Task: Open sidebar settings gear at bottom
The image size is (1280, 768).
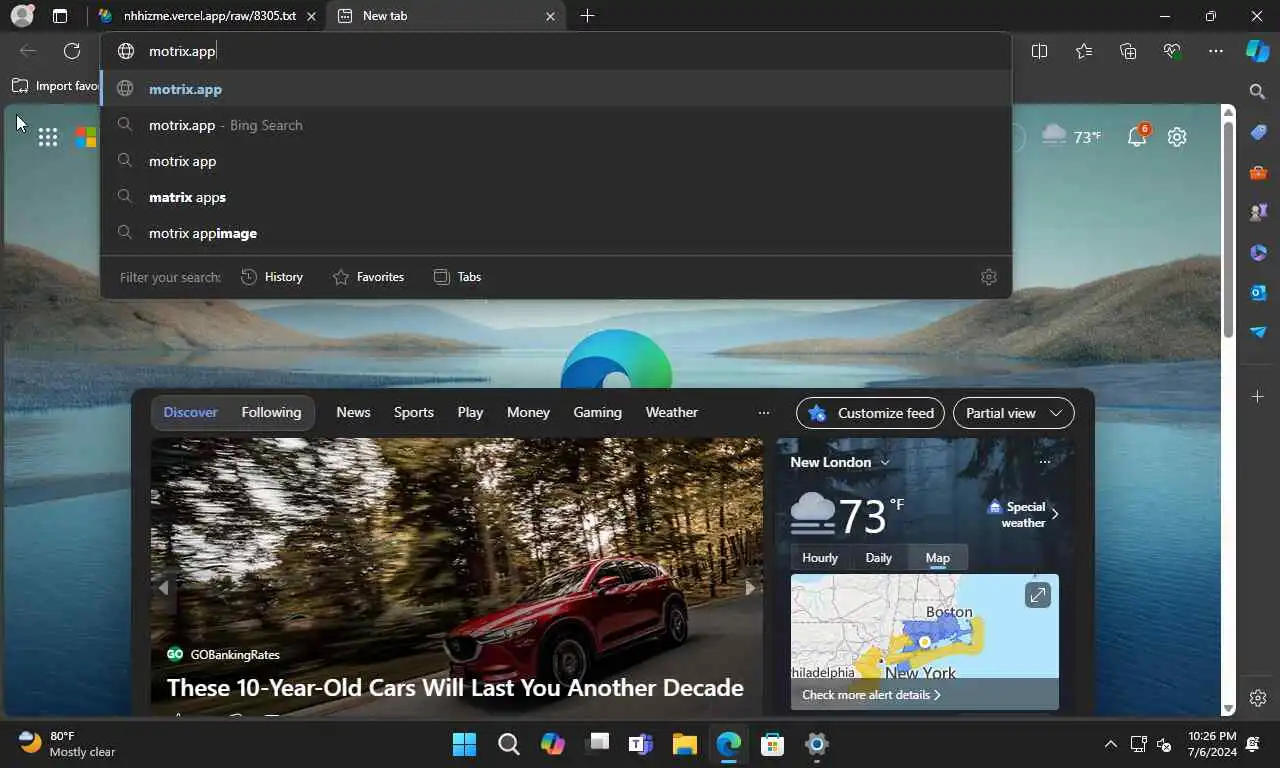Action: click(1258, 698)
